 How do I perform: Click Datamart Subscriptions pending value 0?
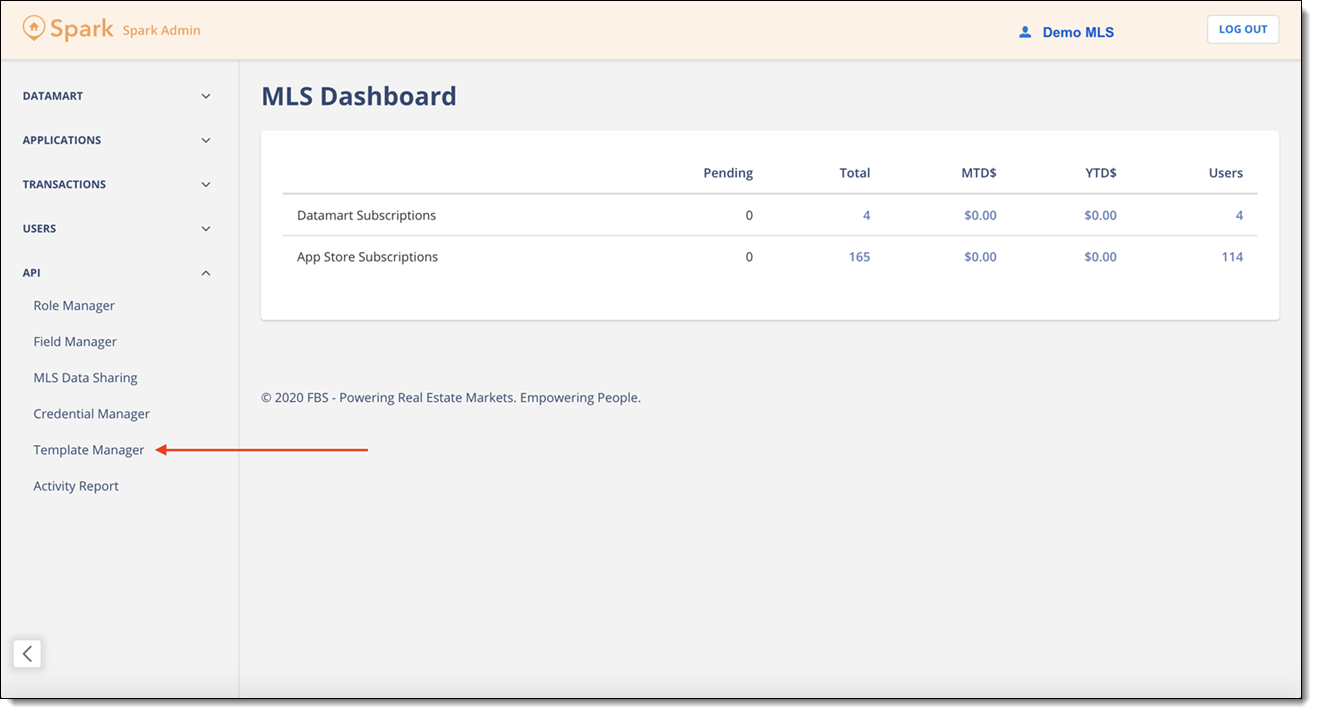tap(749, 216)
